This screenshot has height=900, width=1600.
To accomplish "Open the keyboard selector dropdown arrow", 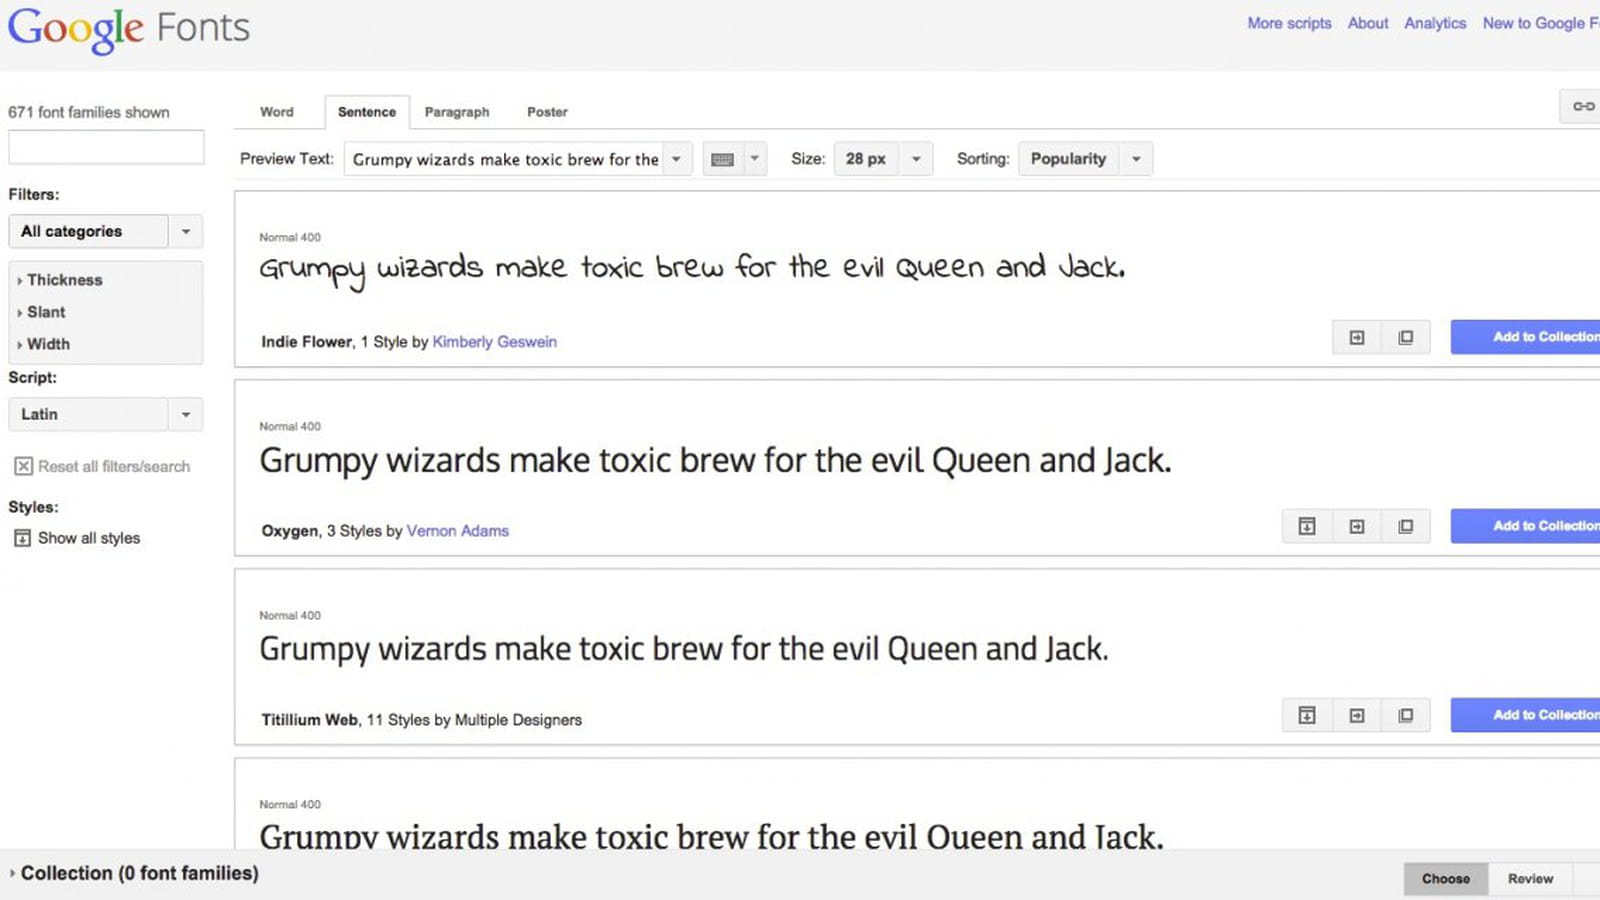I will point(755,159).
